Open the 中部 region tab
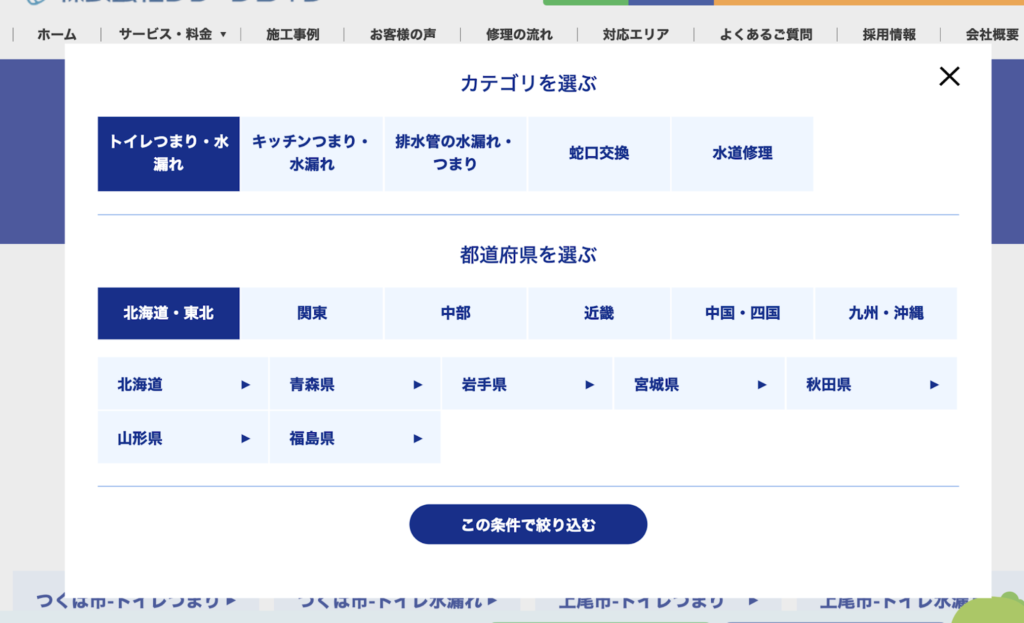This screenshot has height=623, width=1024. [455, 313]
